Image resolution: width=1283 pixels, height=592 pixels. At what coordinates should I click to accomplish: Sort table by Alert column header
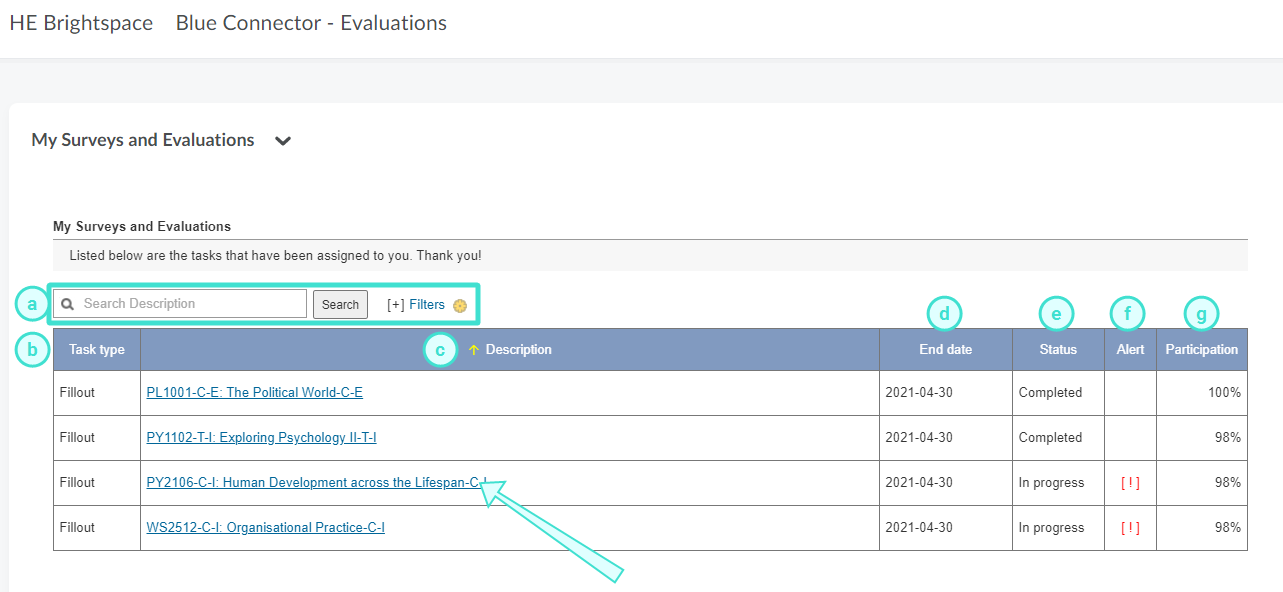coord(1130,350)
